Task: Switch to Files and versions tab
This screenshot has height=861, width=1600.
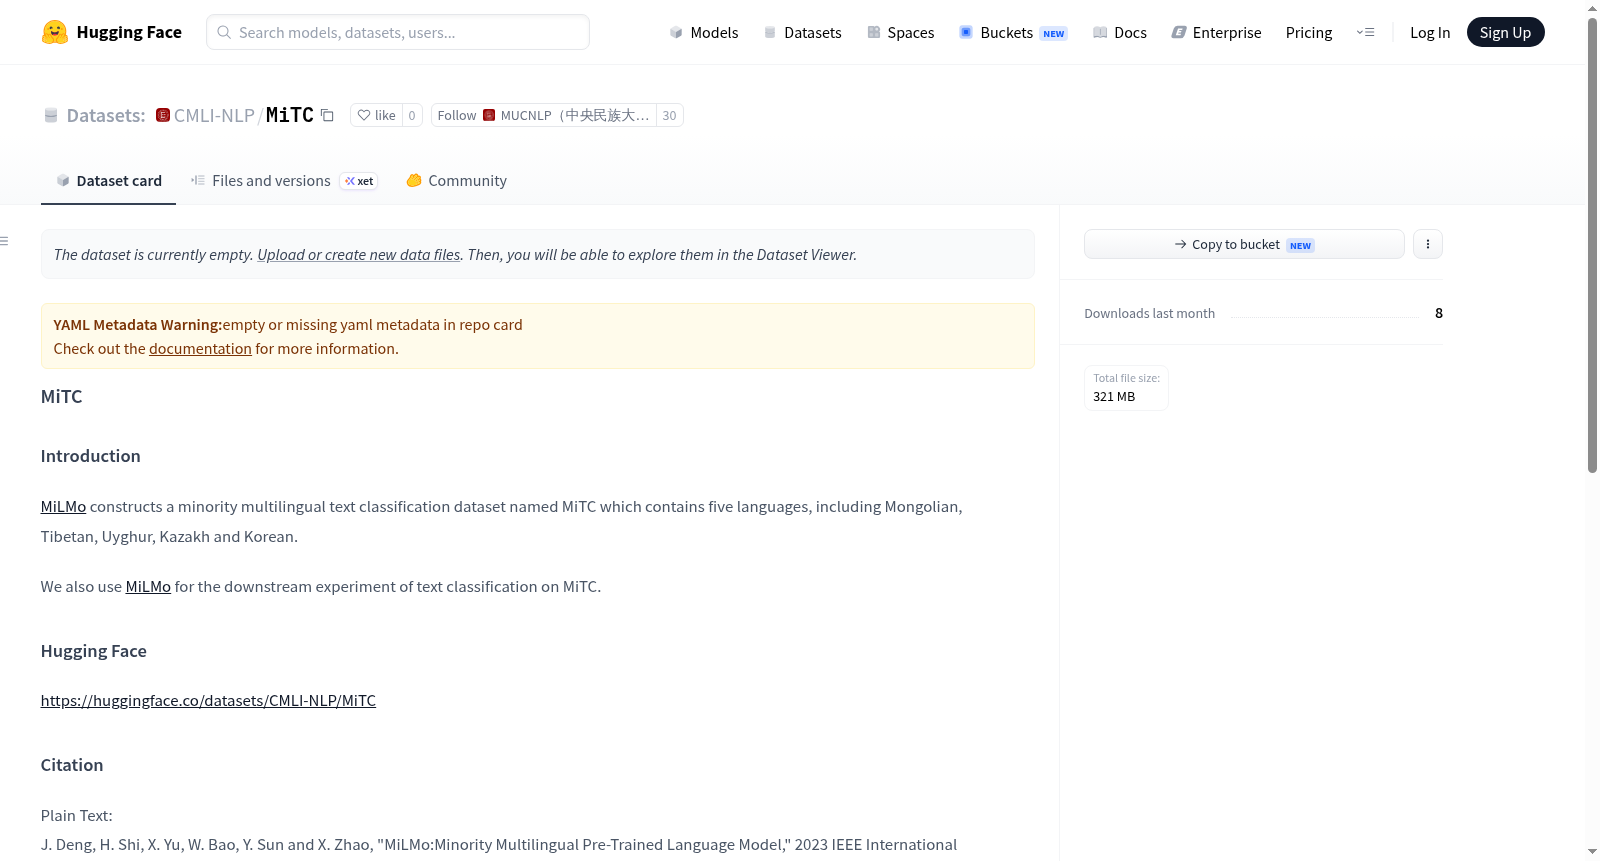Action: click(x=283, y=180)
